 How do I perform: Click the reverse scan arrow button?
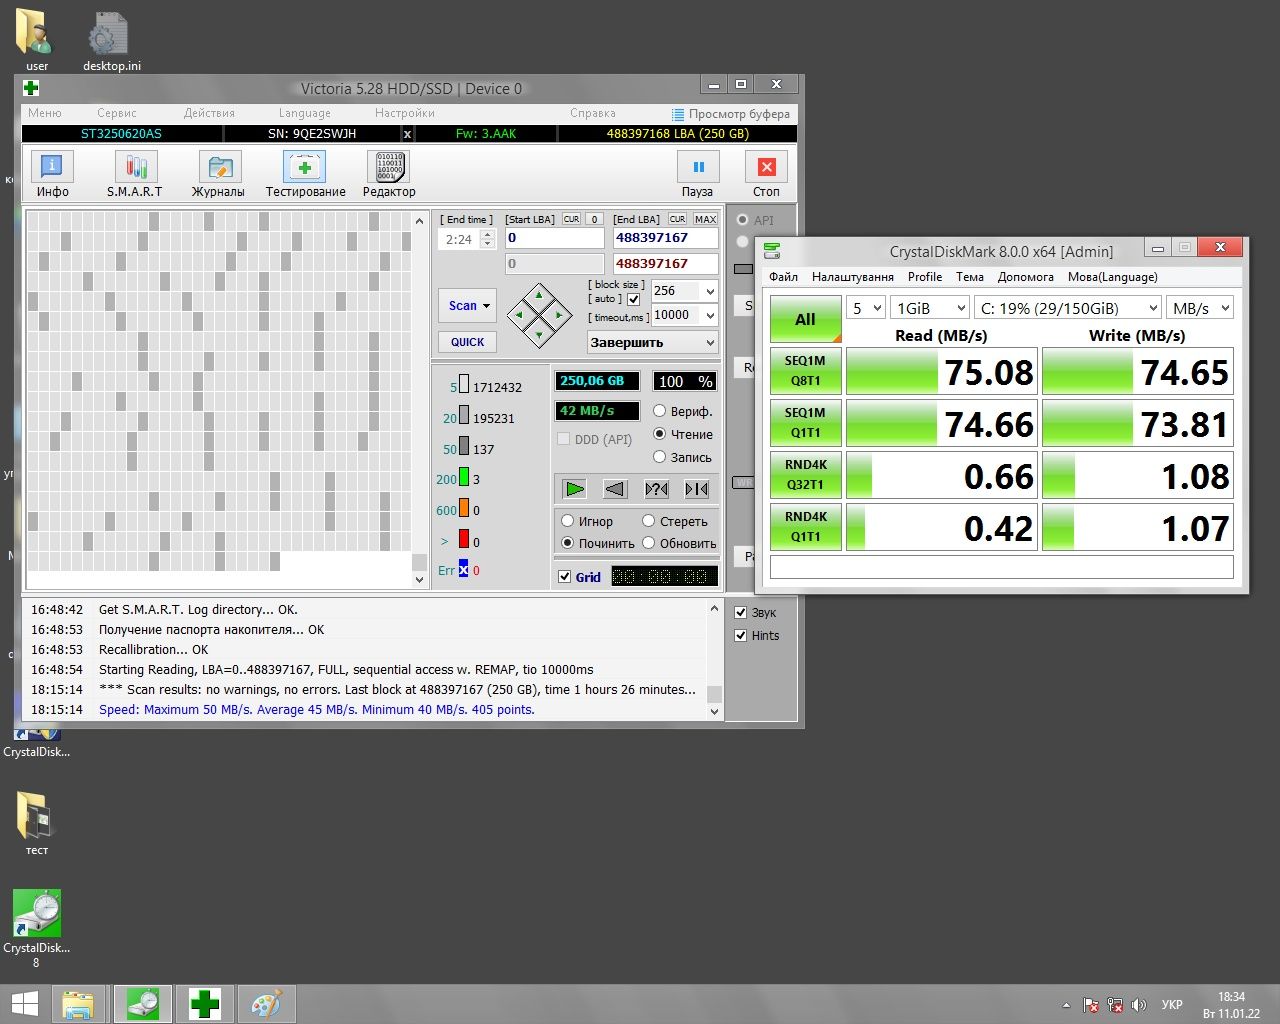click(615, 489)
